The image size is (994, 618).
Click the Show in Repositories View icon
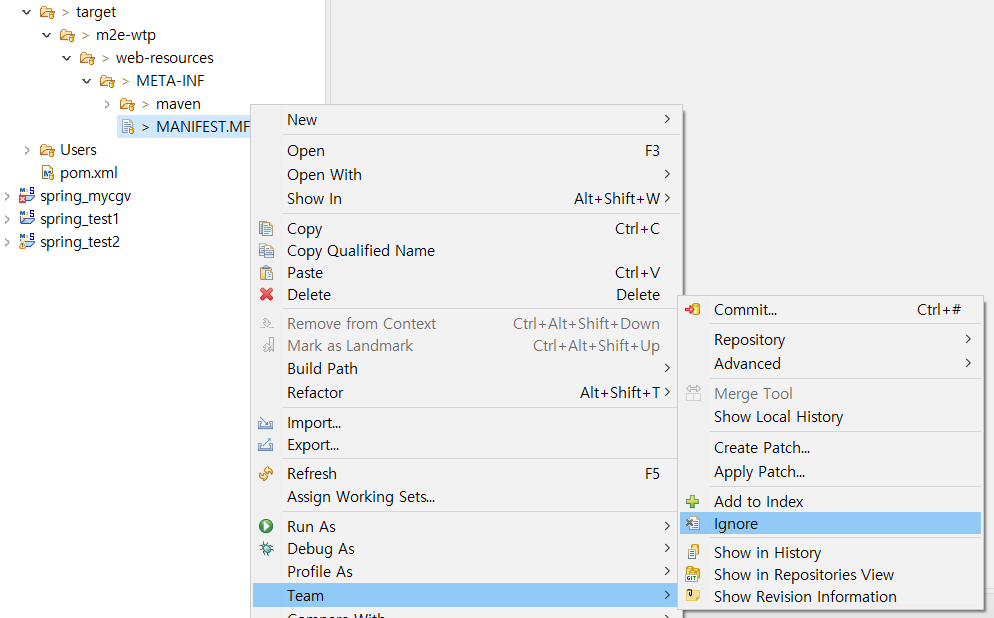(x=695, y=574)
